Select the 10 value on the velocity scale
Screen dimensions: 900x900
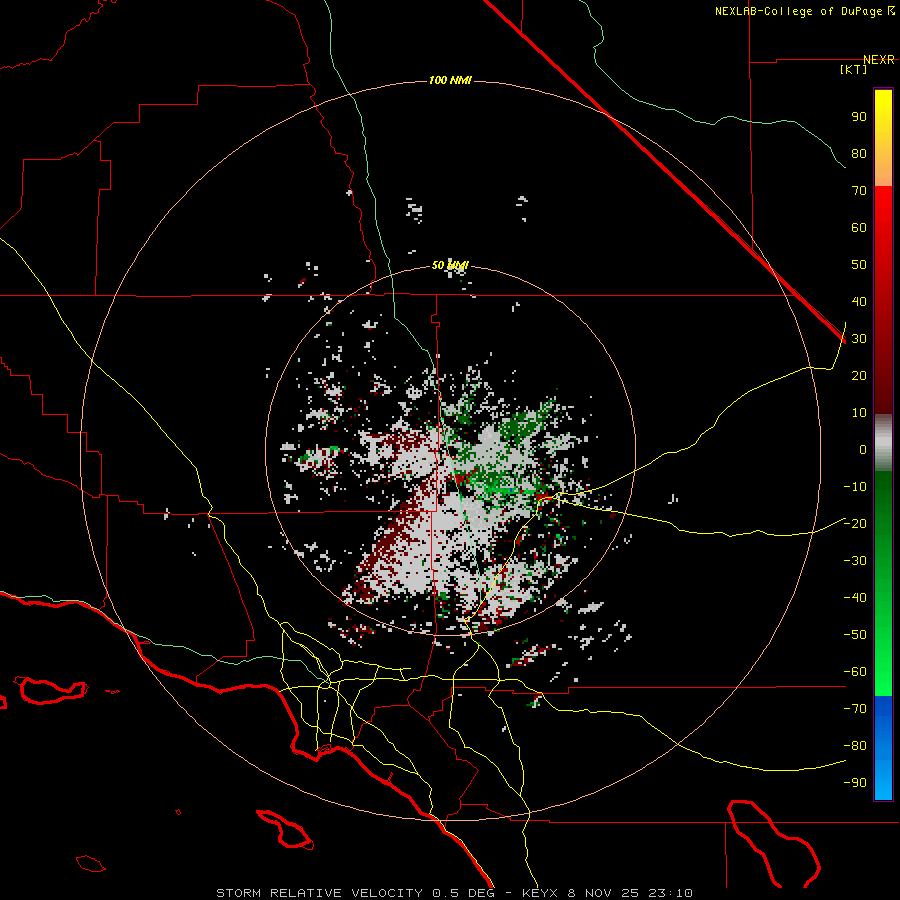(859, 413)
